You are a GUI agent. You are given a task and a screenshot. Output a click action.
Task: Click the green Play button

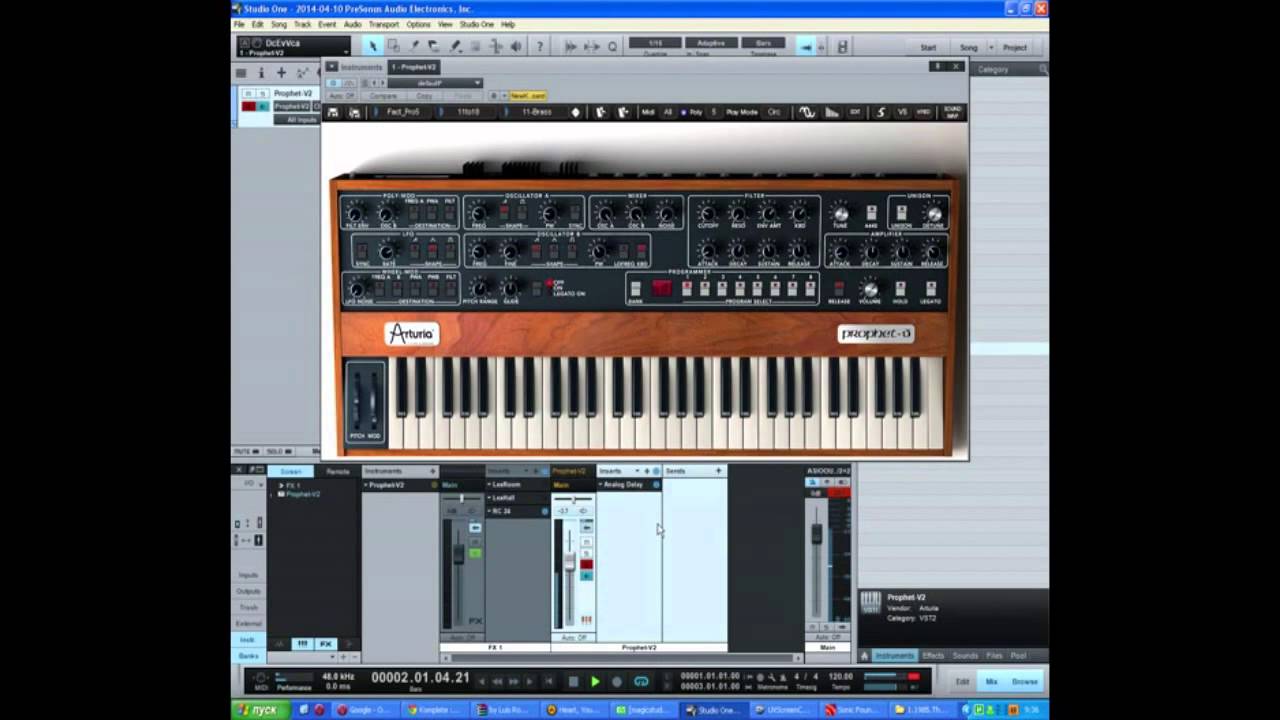tap(595, 681)
